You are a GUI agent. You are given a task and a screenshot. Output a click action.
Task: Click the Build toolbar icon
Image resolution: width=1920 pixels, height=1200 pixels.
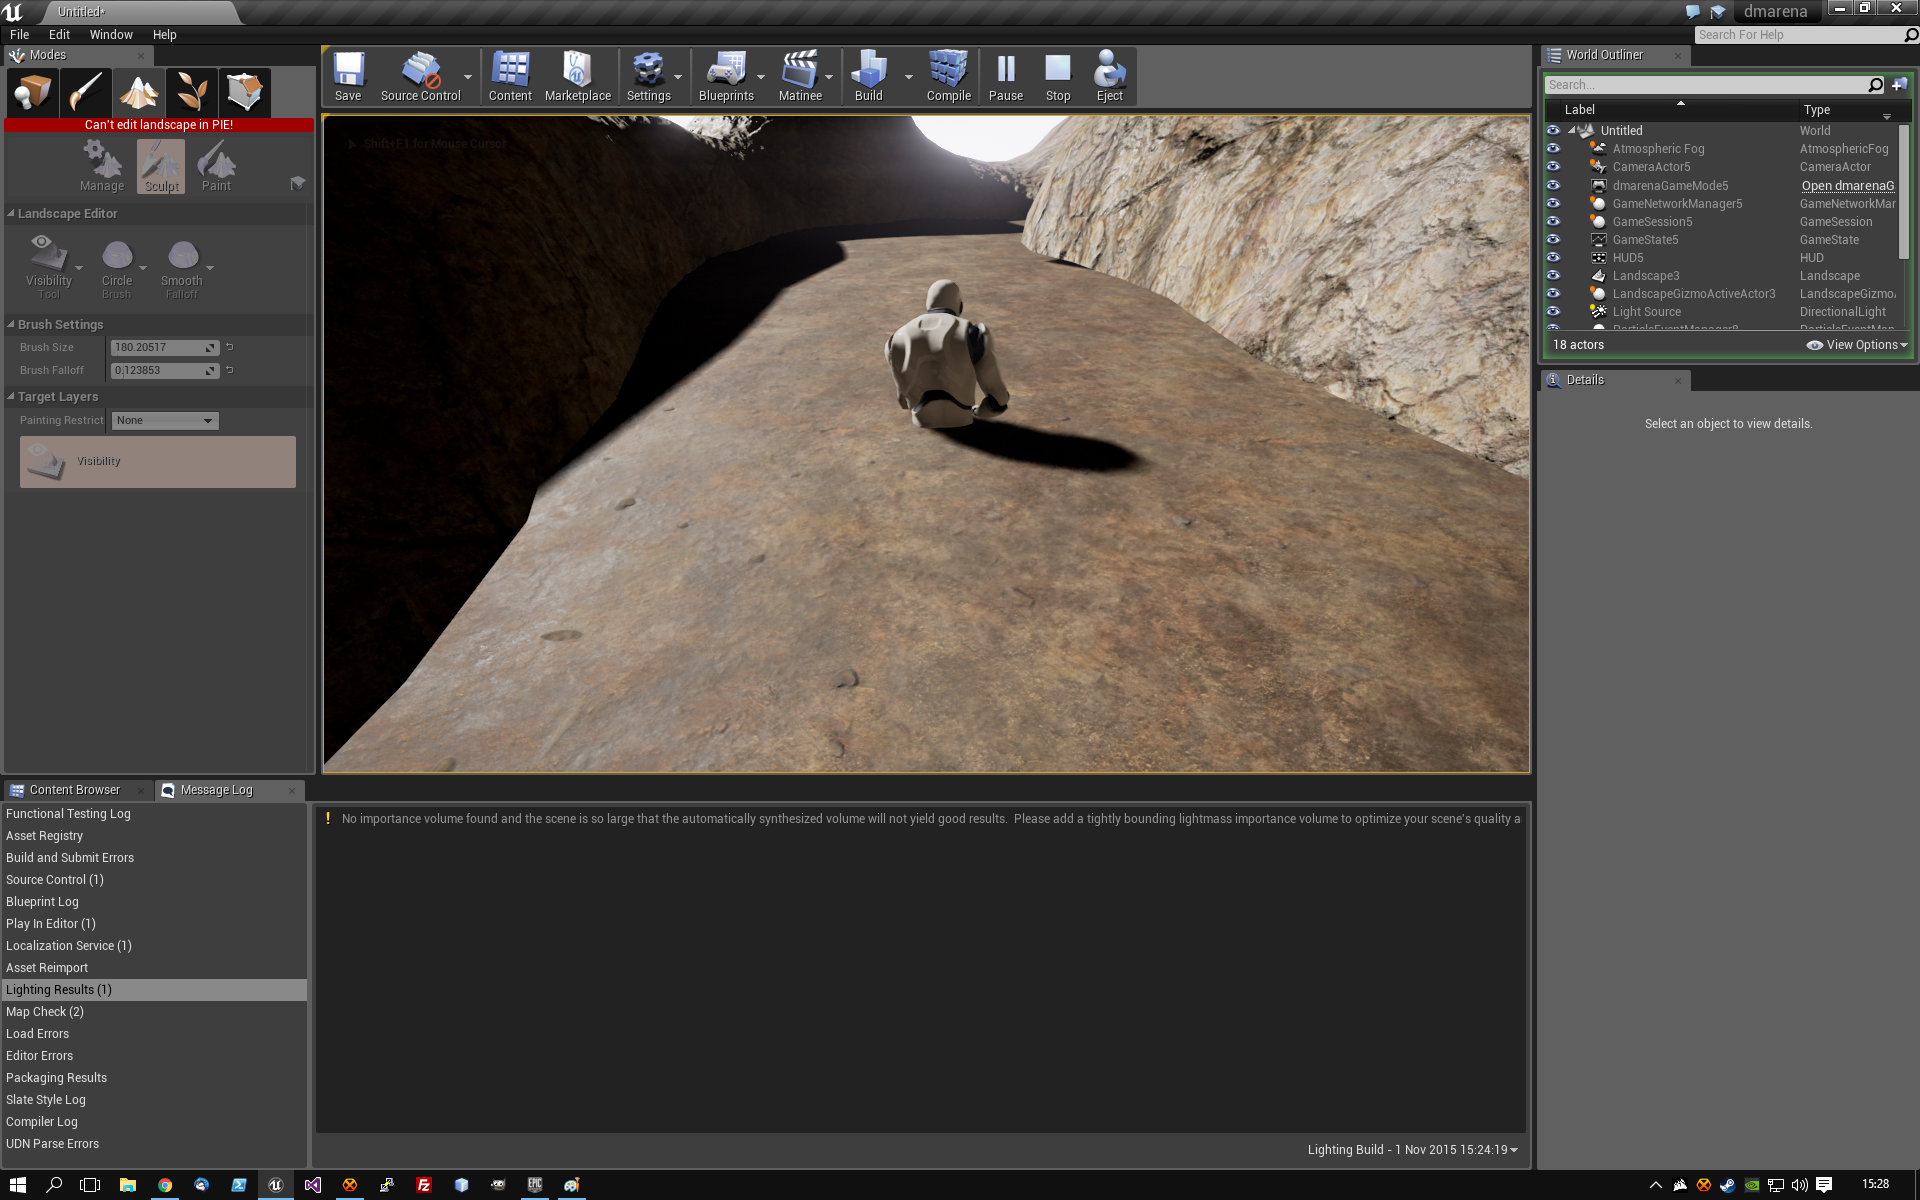(869, 76)
